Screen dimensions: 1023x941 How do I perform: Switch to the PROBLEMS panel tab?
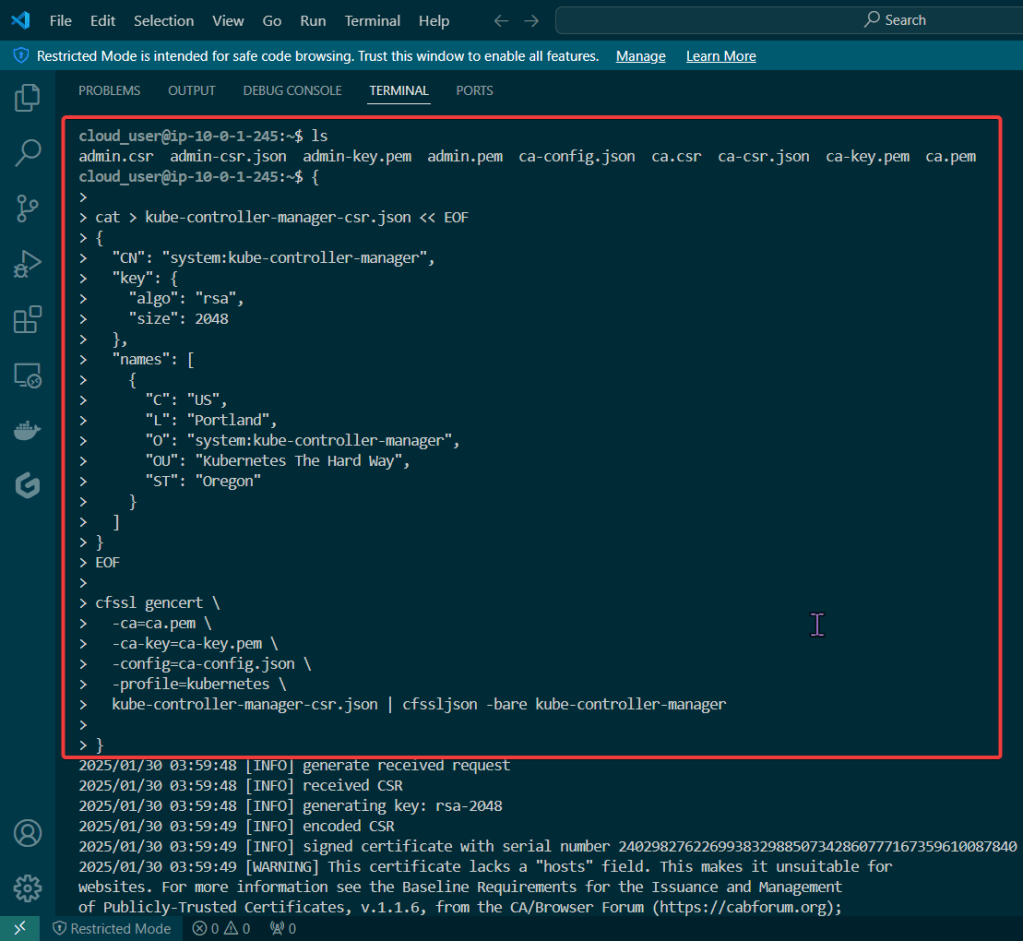(109, 90)
